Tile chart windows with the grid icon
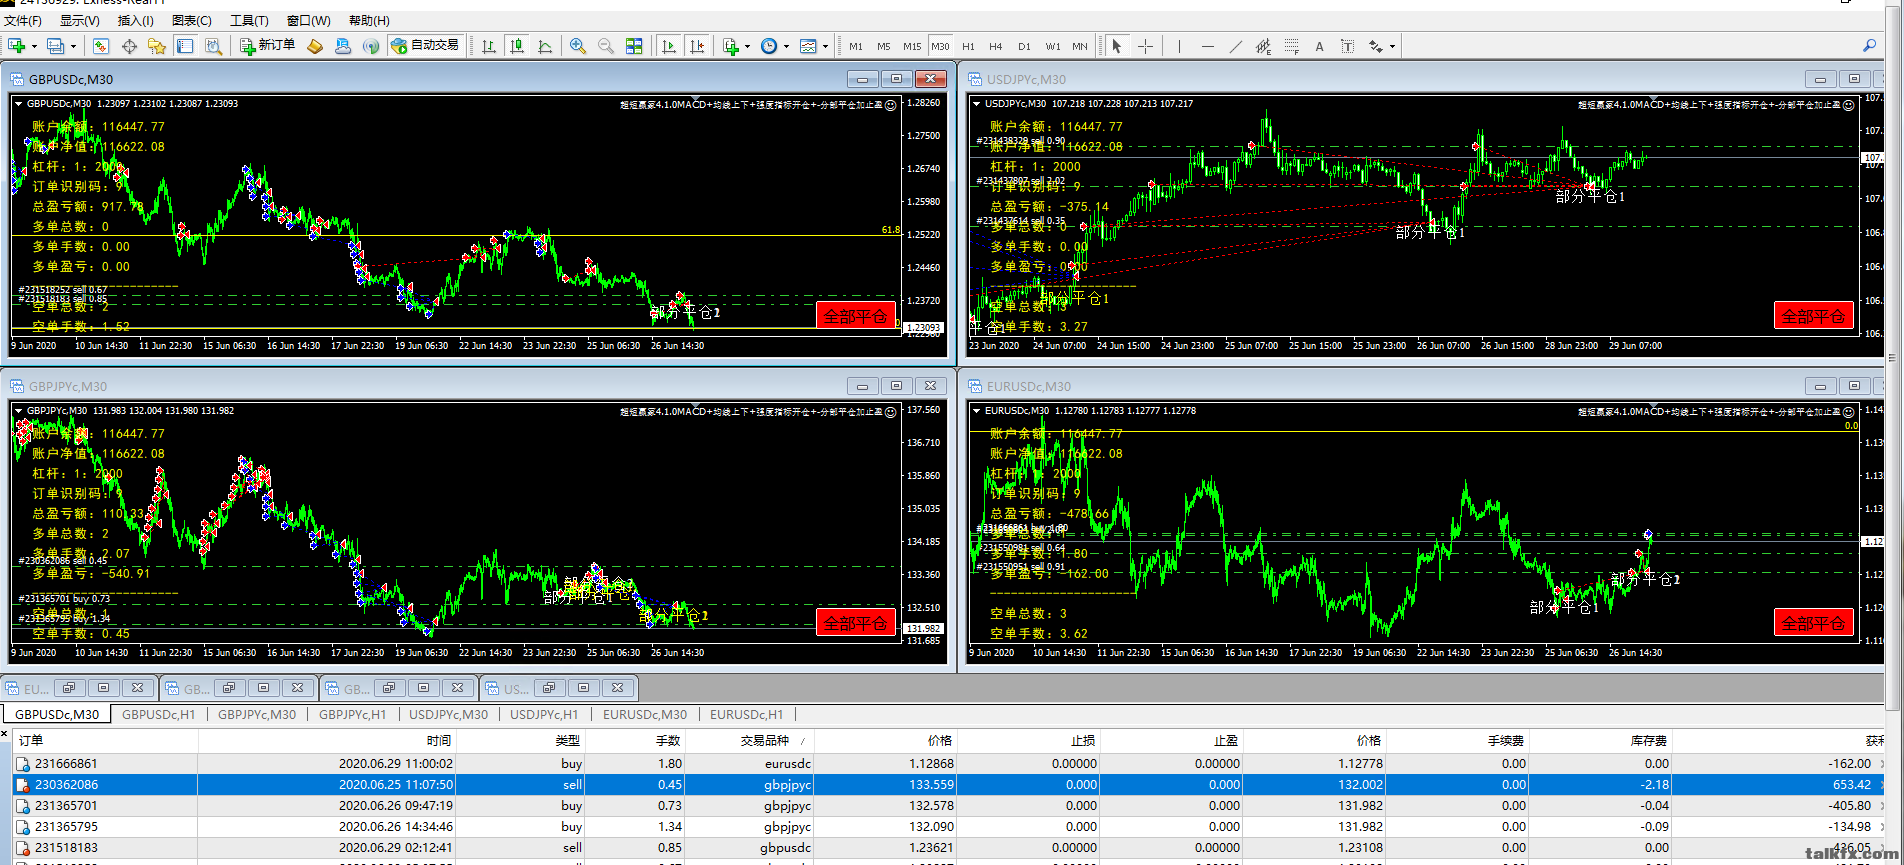The width and height of the screenshot is (1904, 865). [634, 46]
